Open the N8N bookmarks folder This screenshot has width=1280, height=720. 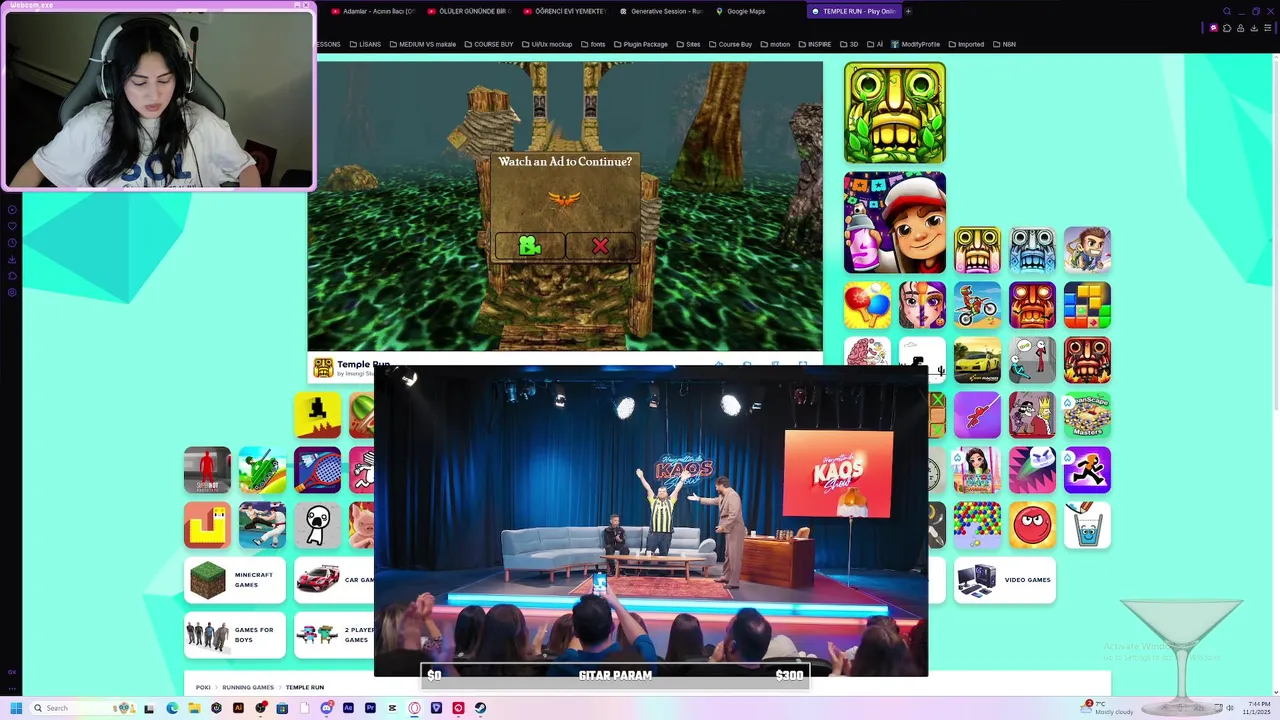coord(1004,44)
